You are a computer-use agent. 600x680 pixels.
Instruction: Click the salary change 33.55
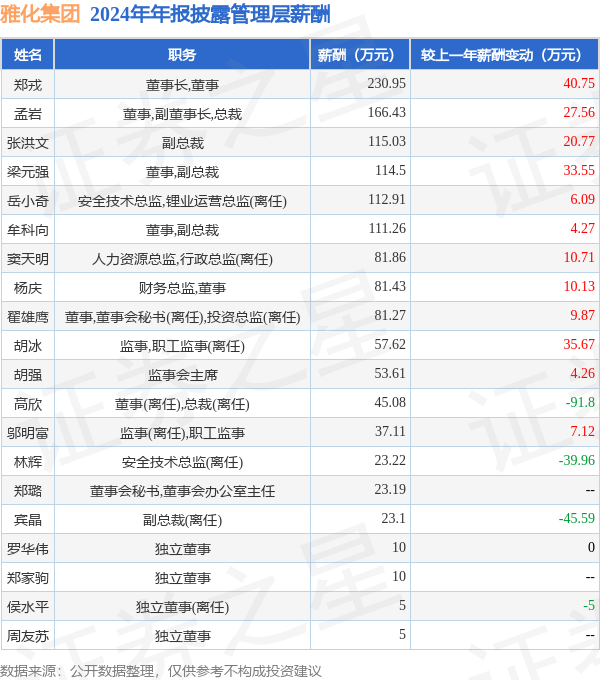(579, 170)
